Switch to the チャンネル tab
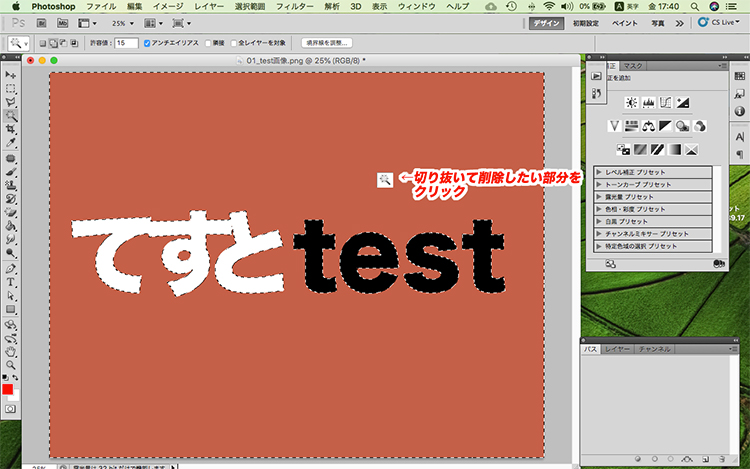 654,349
